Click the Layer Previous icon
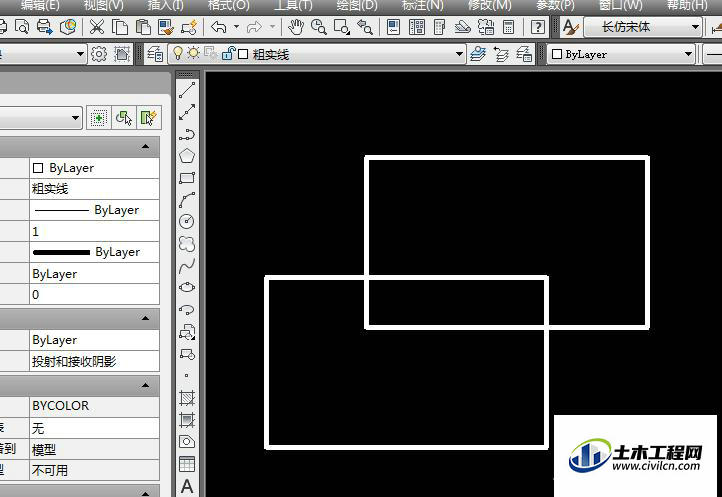The image size is (722, 497). coord(501,54)
